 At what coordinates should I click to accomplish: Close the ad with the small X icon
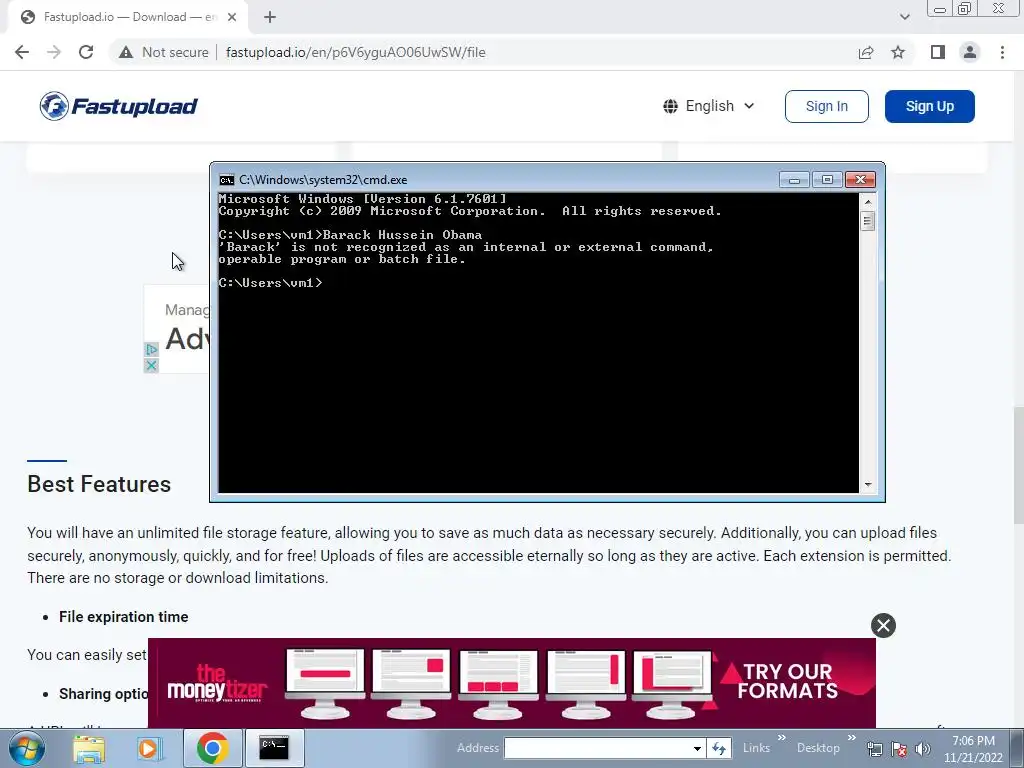(151, 366)
